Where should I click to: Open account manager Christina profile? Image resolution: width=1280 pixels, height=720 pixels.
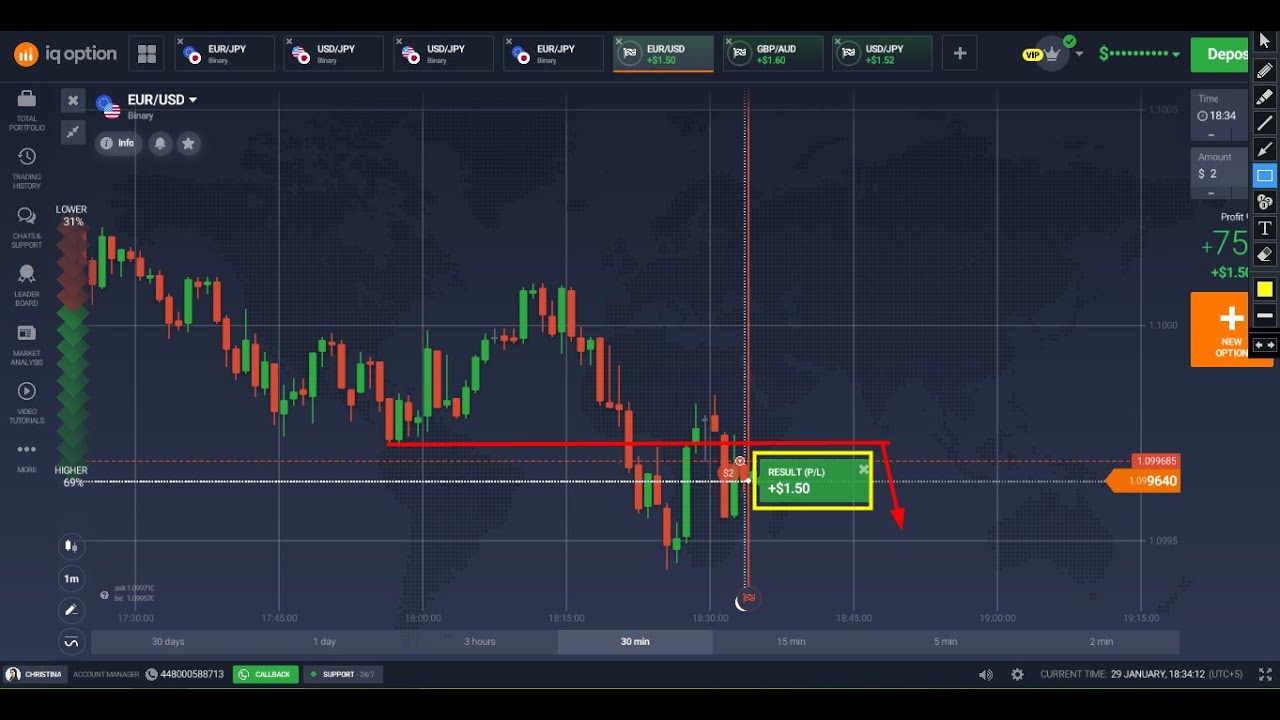[34, 674]
